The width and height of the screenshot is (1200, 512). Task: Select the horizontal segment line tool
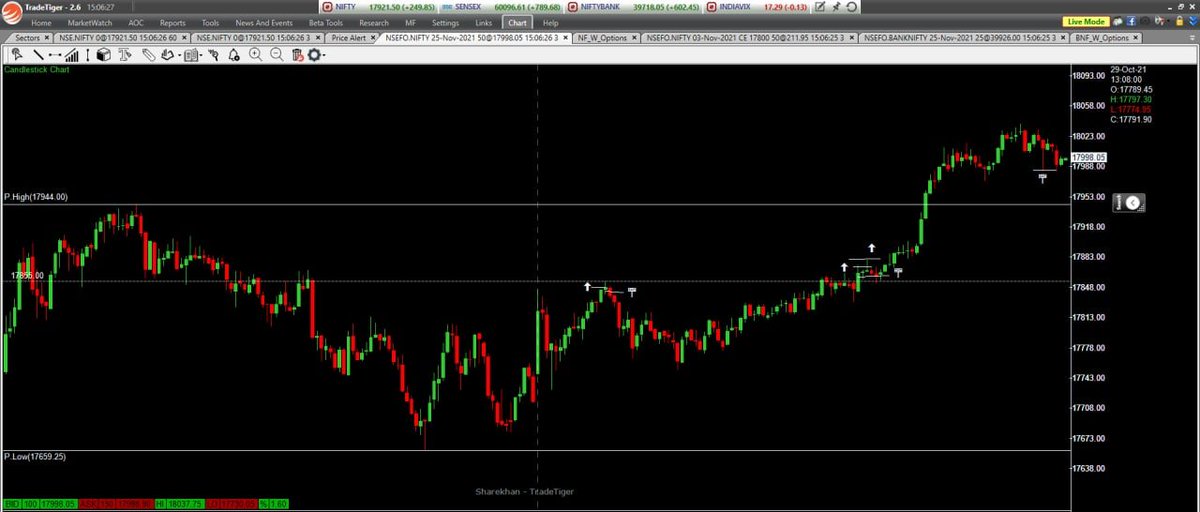coord(55,55)
